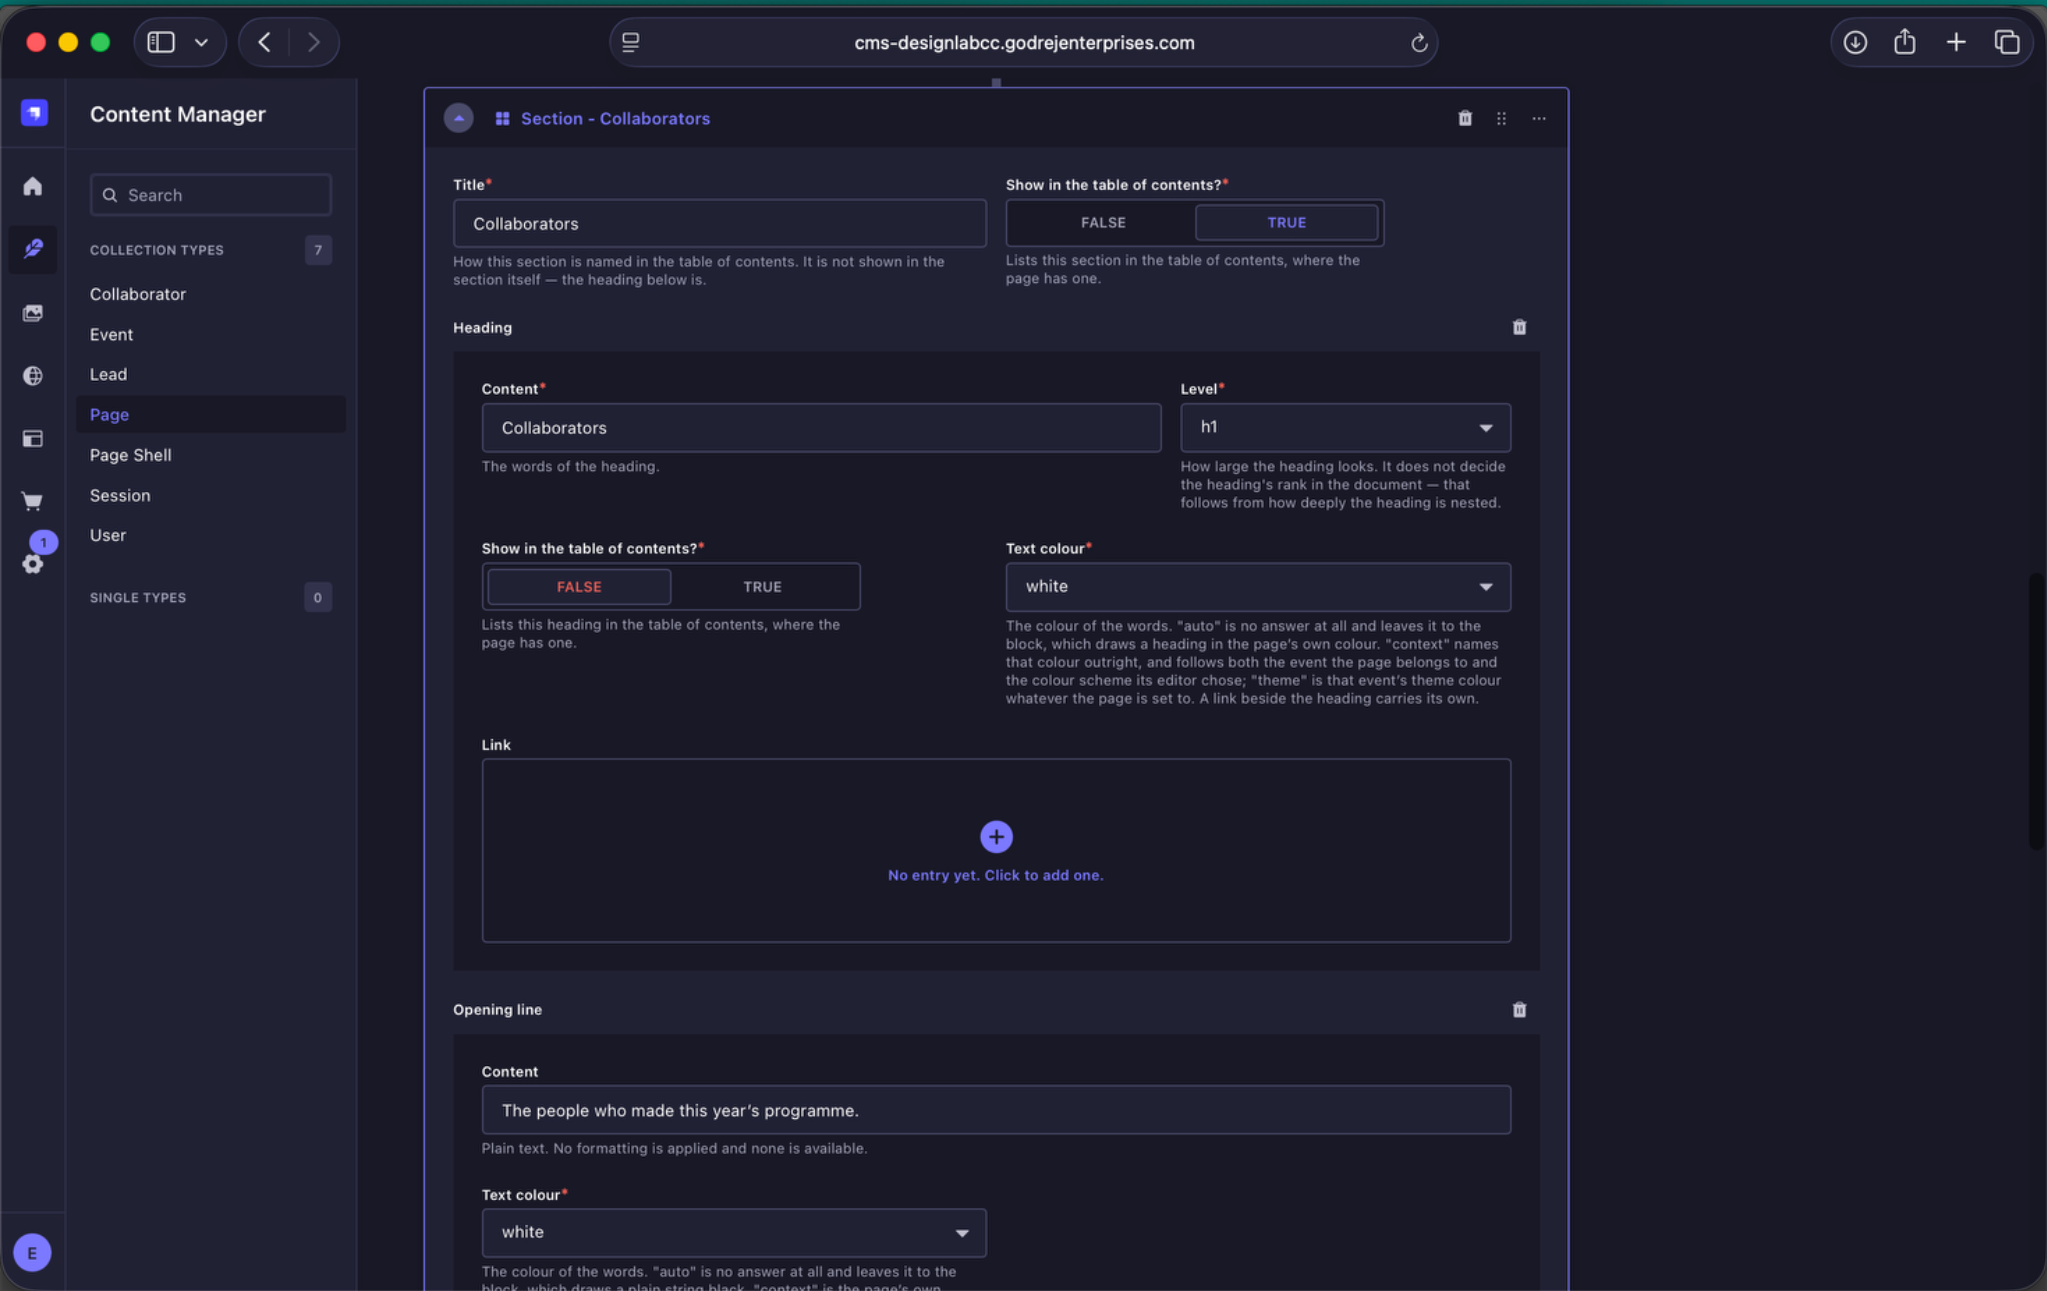Open the Settings gear icon with badge

[33, 563]
